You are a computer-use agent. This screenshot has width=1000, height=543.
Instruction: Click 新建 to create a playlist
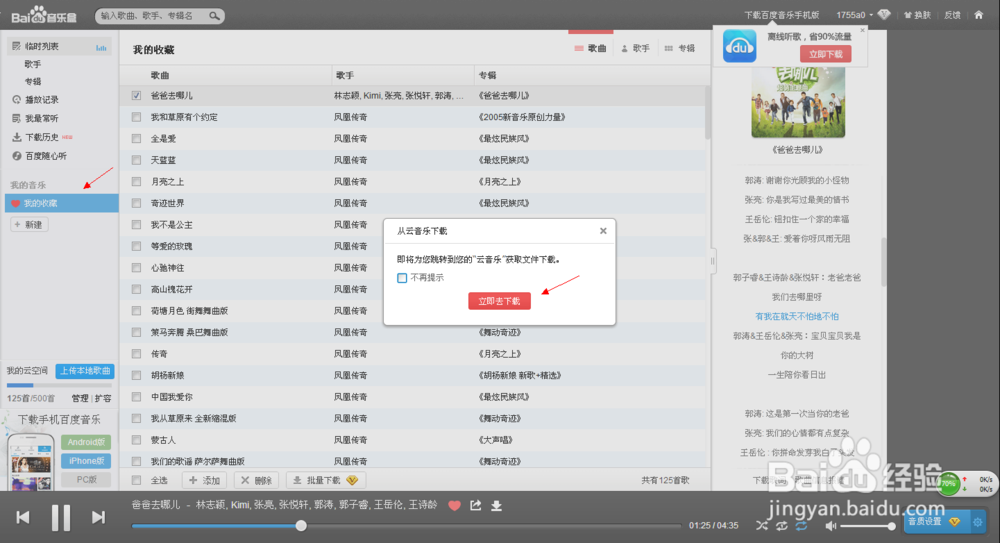[x=29, y=225]
